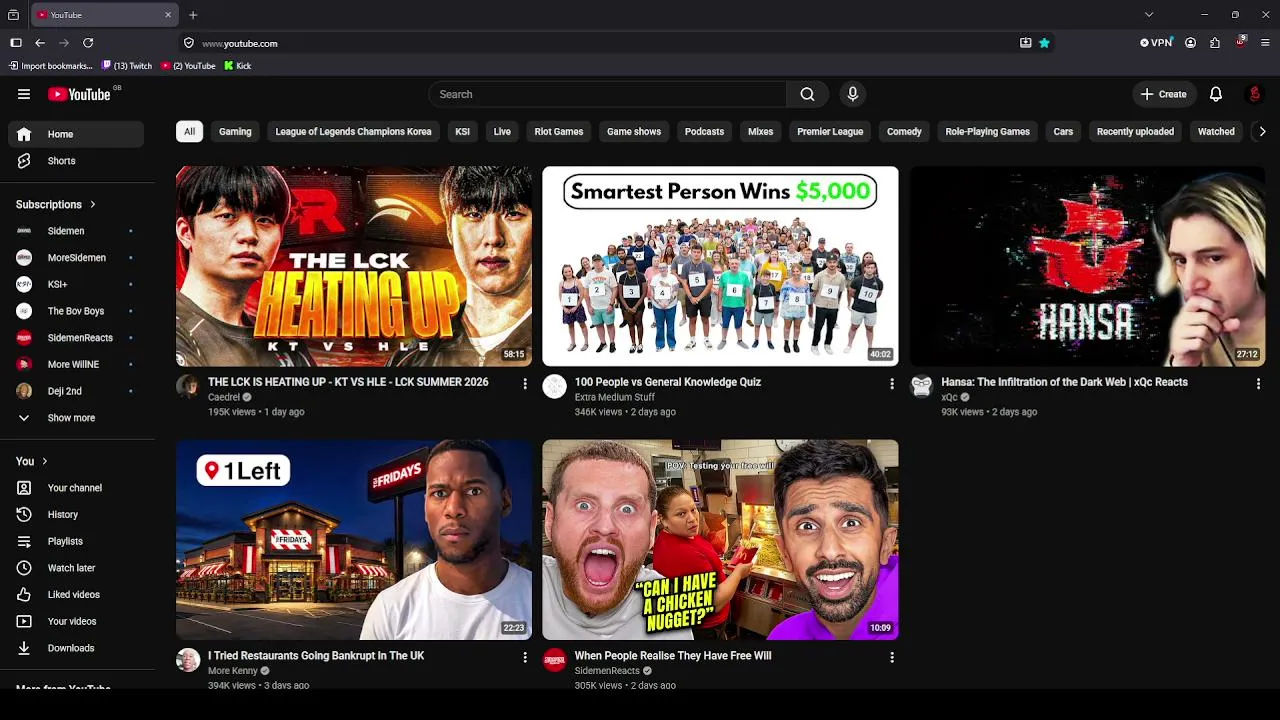This screenshot has height=720, width=1280.
Task: Toggle the bookmark star for this page
Action: click(1044, 43)
